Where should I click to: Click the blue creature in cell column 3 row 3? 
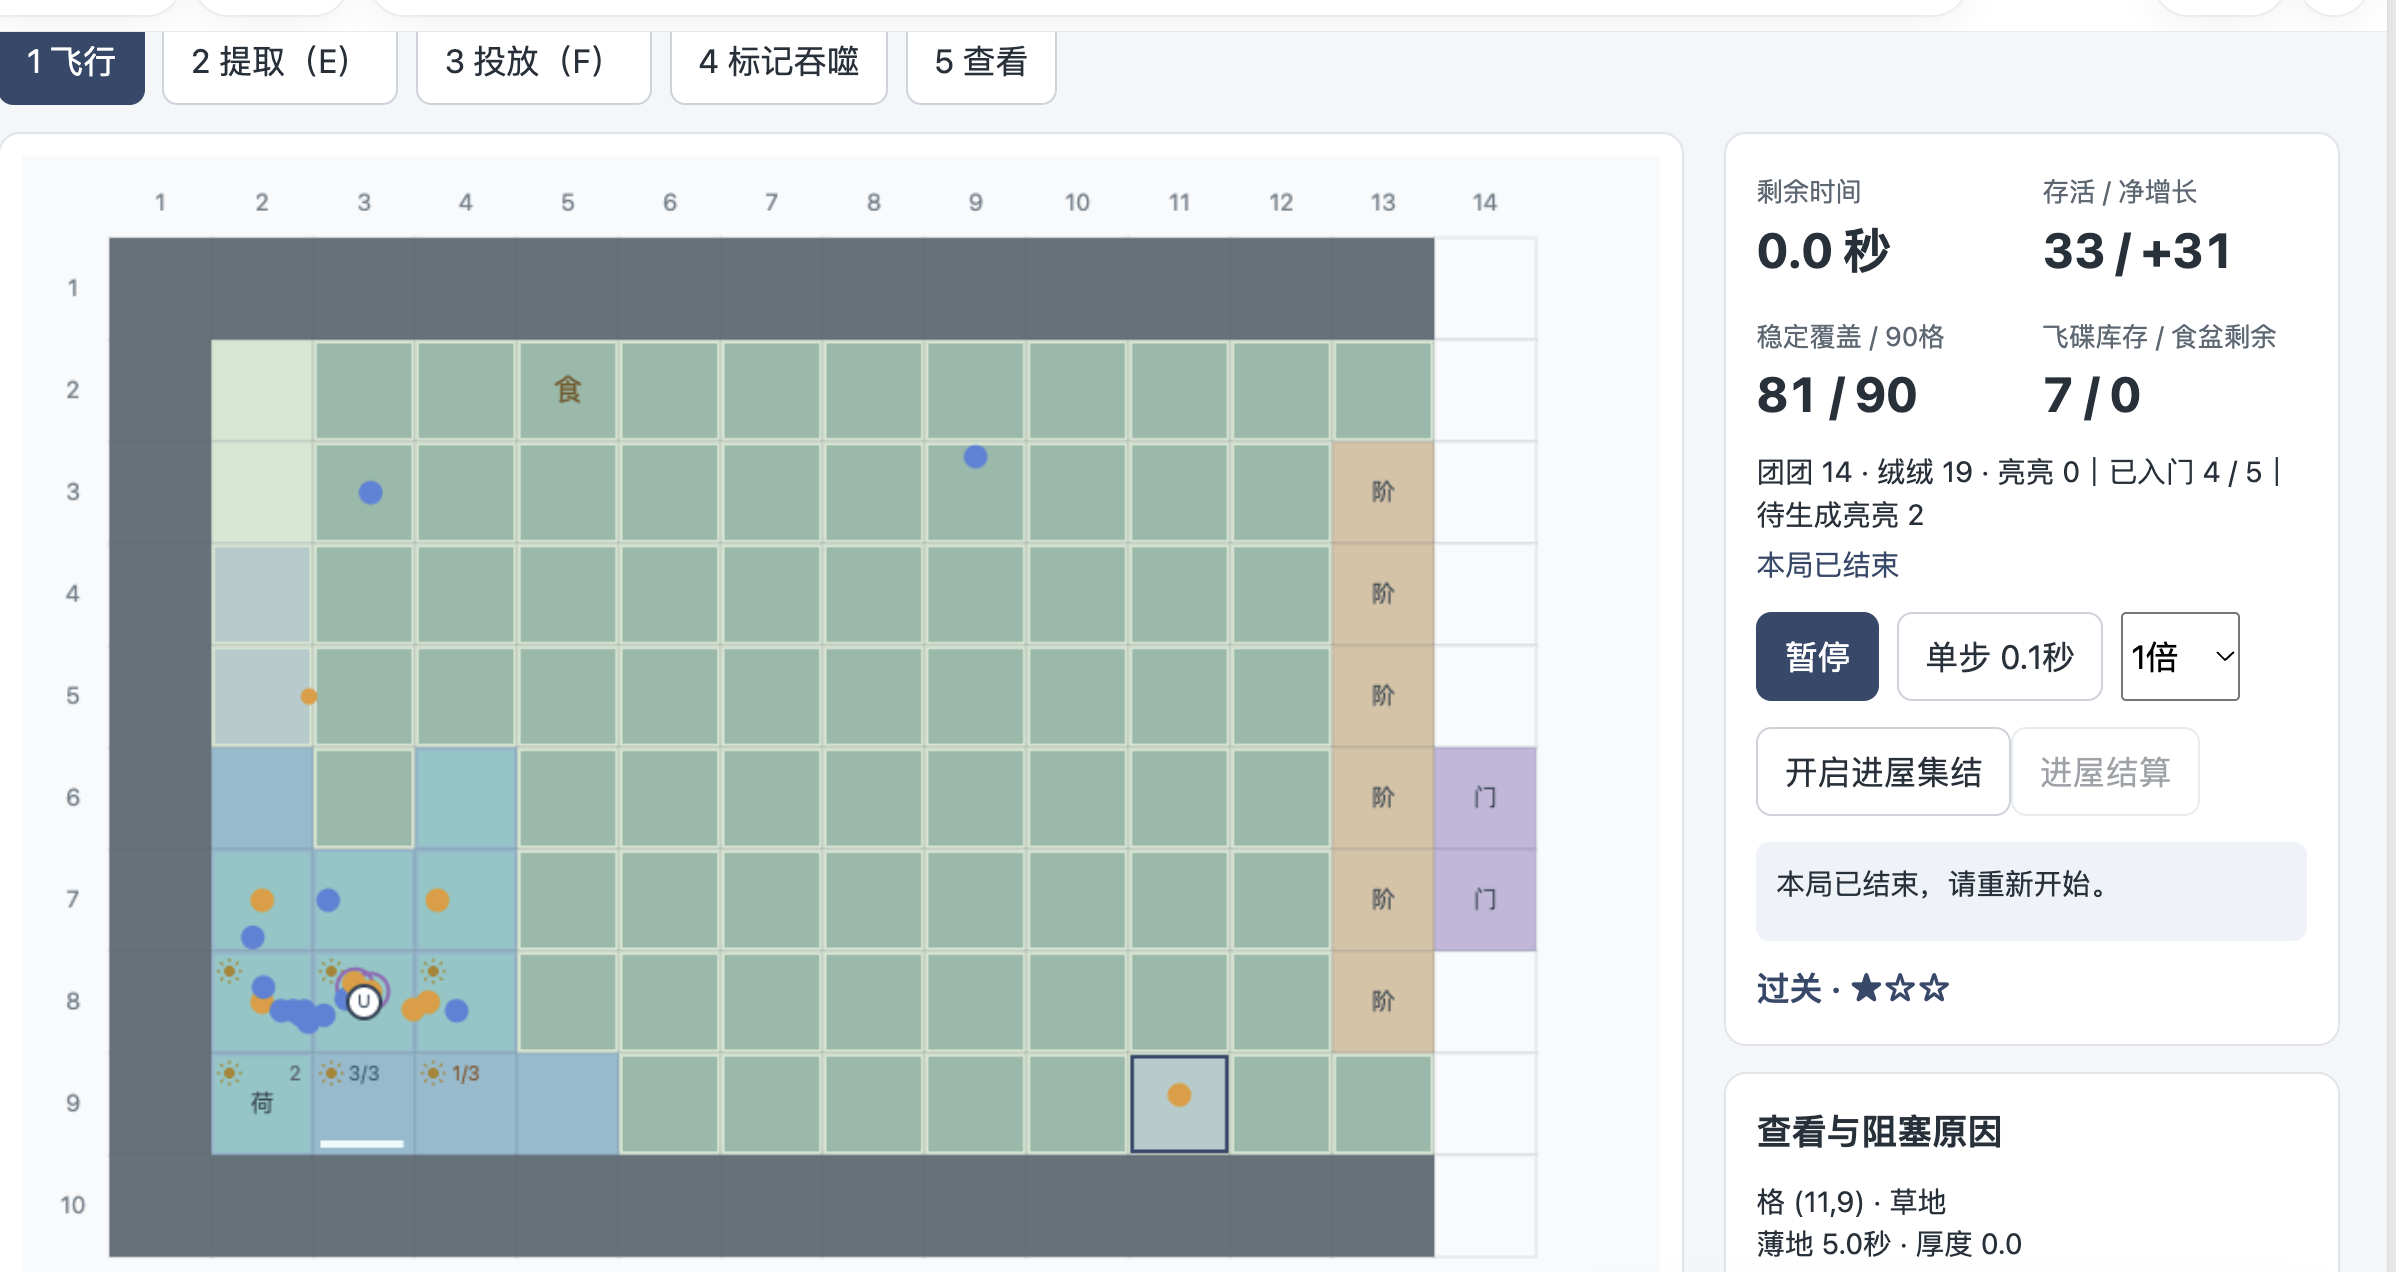pos(370,492)
